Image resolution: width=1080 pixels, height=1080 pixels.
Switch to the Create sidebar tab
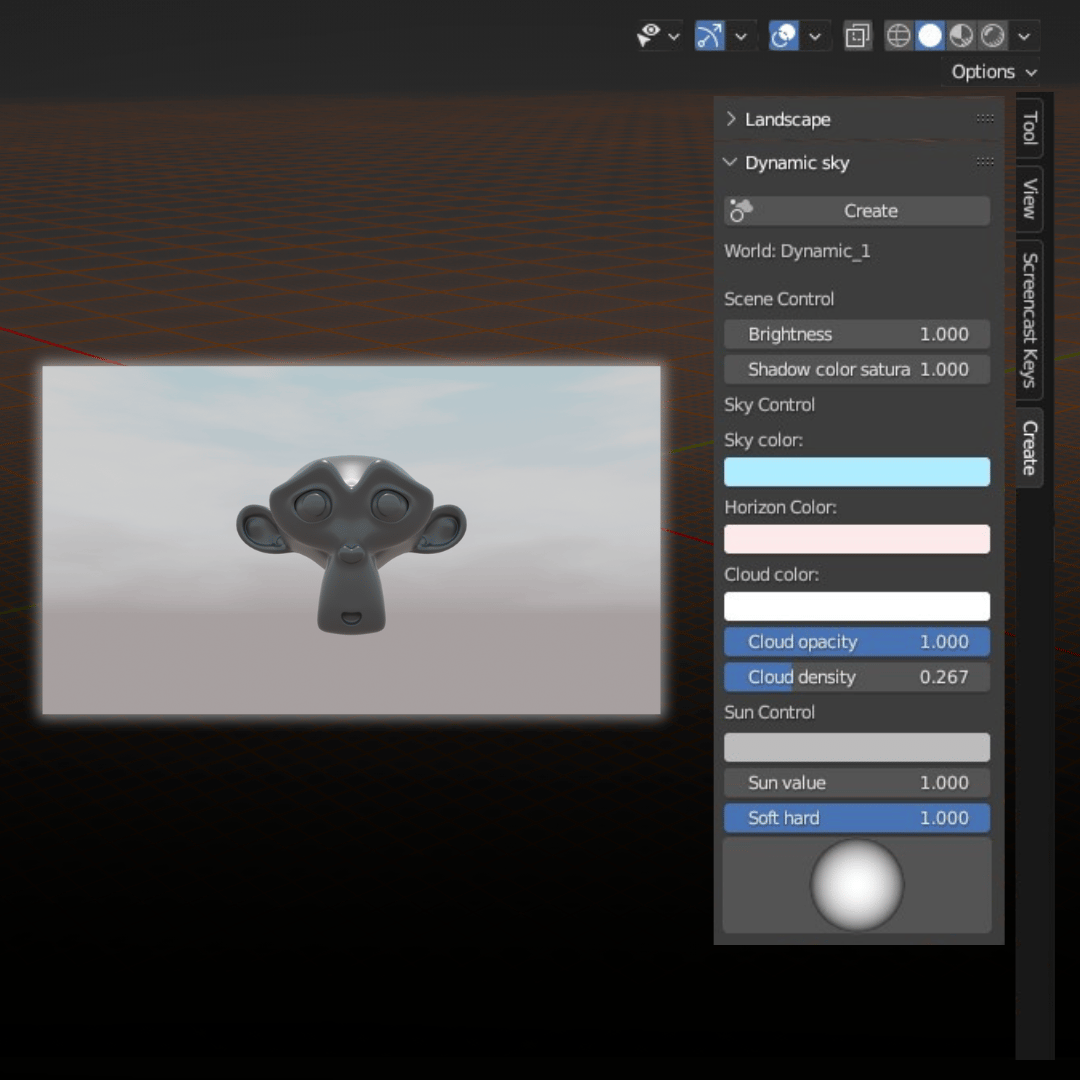coord(1030,448)
